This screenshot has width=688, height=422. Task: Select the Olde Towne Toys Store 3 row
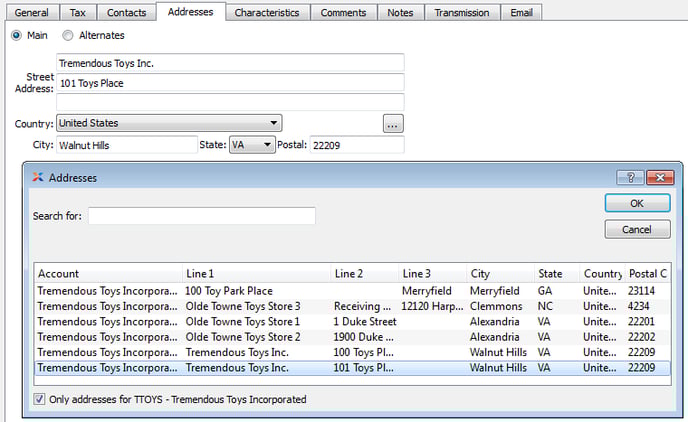[352, 306]
